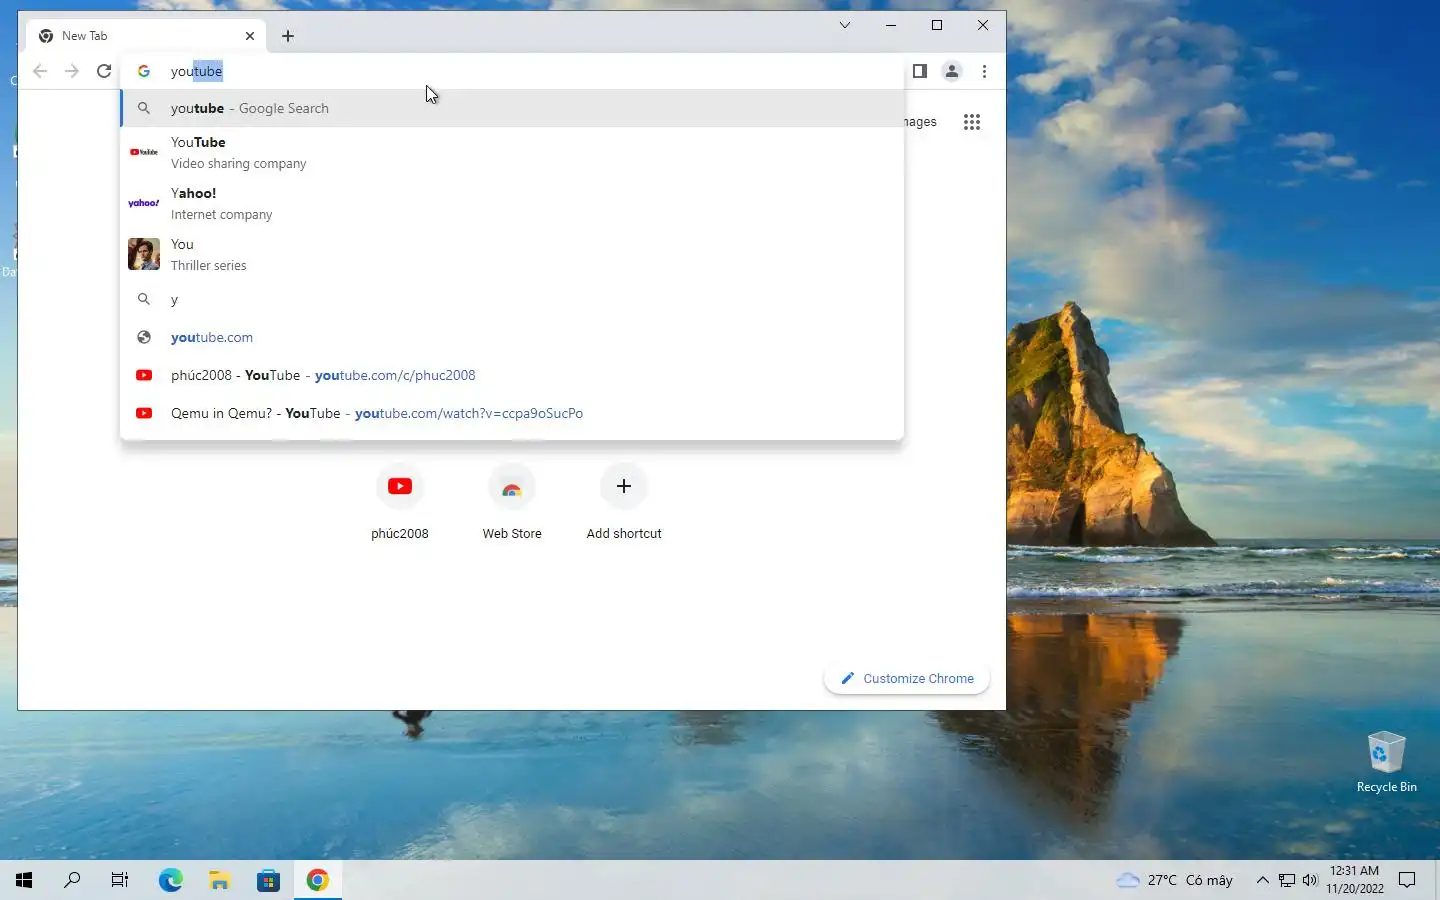Open the taskbar Search icon

(72, 880)
